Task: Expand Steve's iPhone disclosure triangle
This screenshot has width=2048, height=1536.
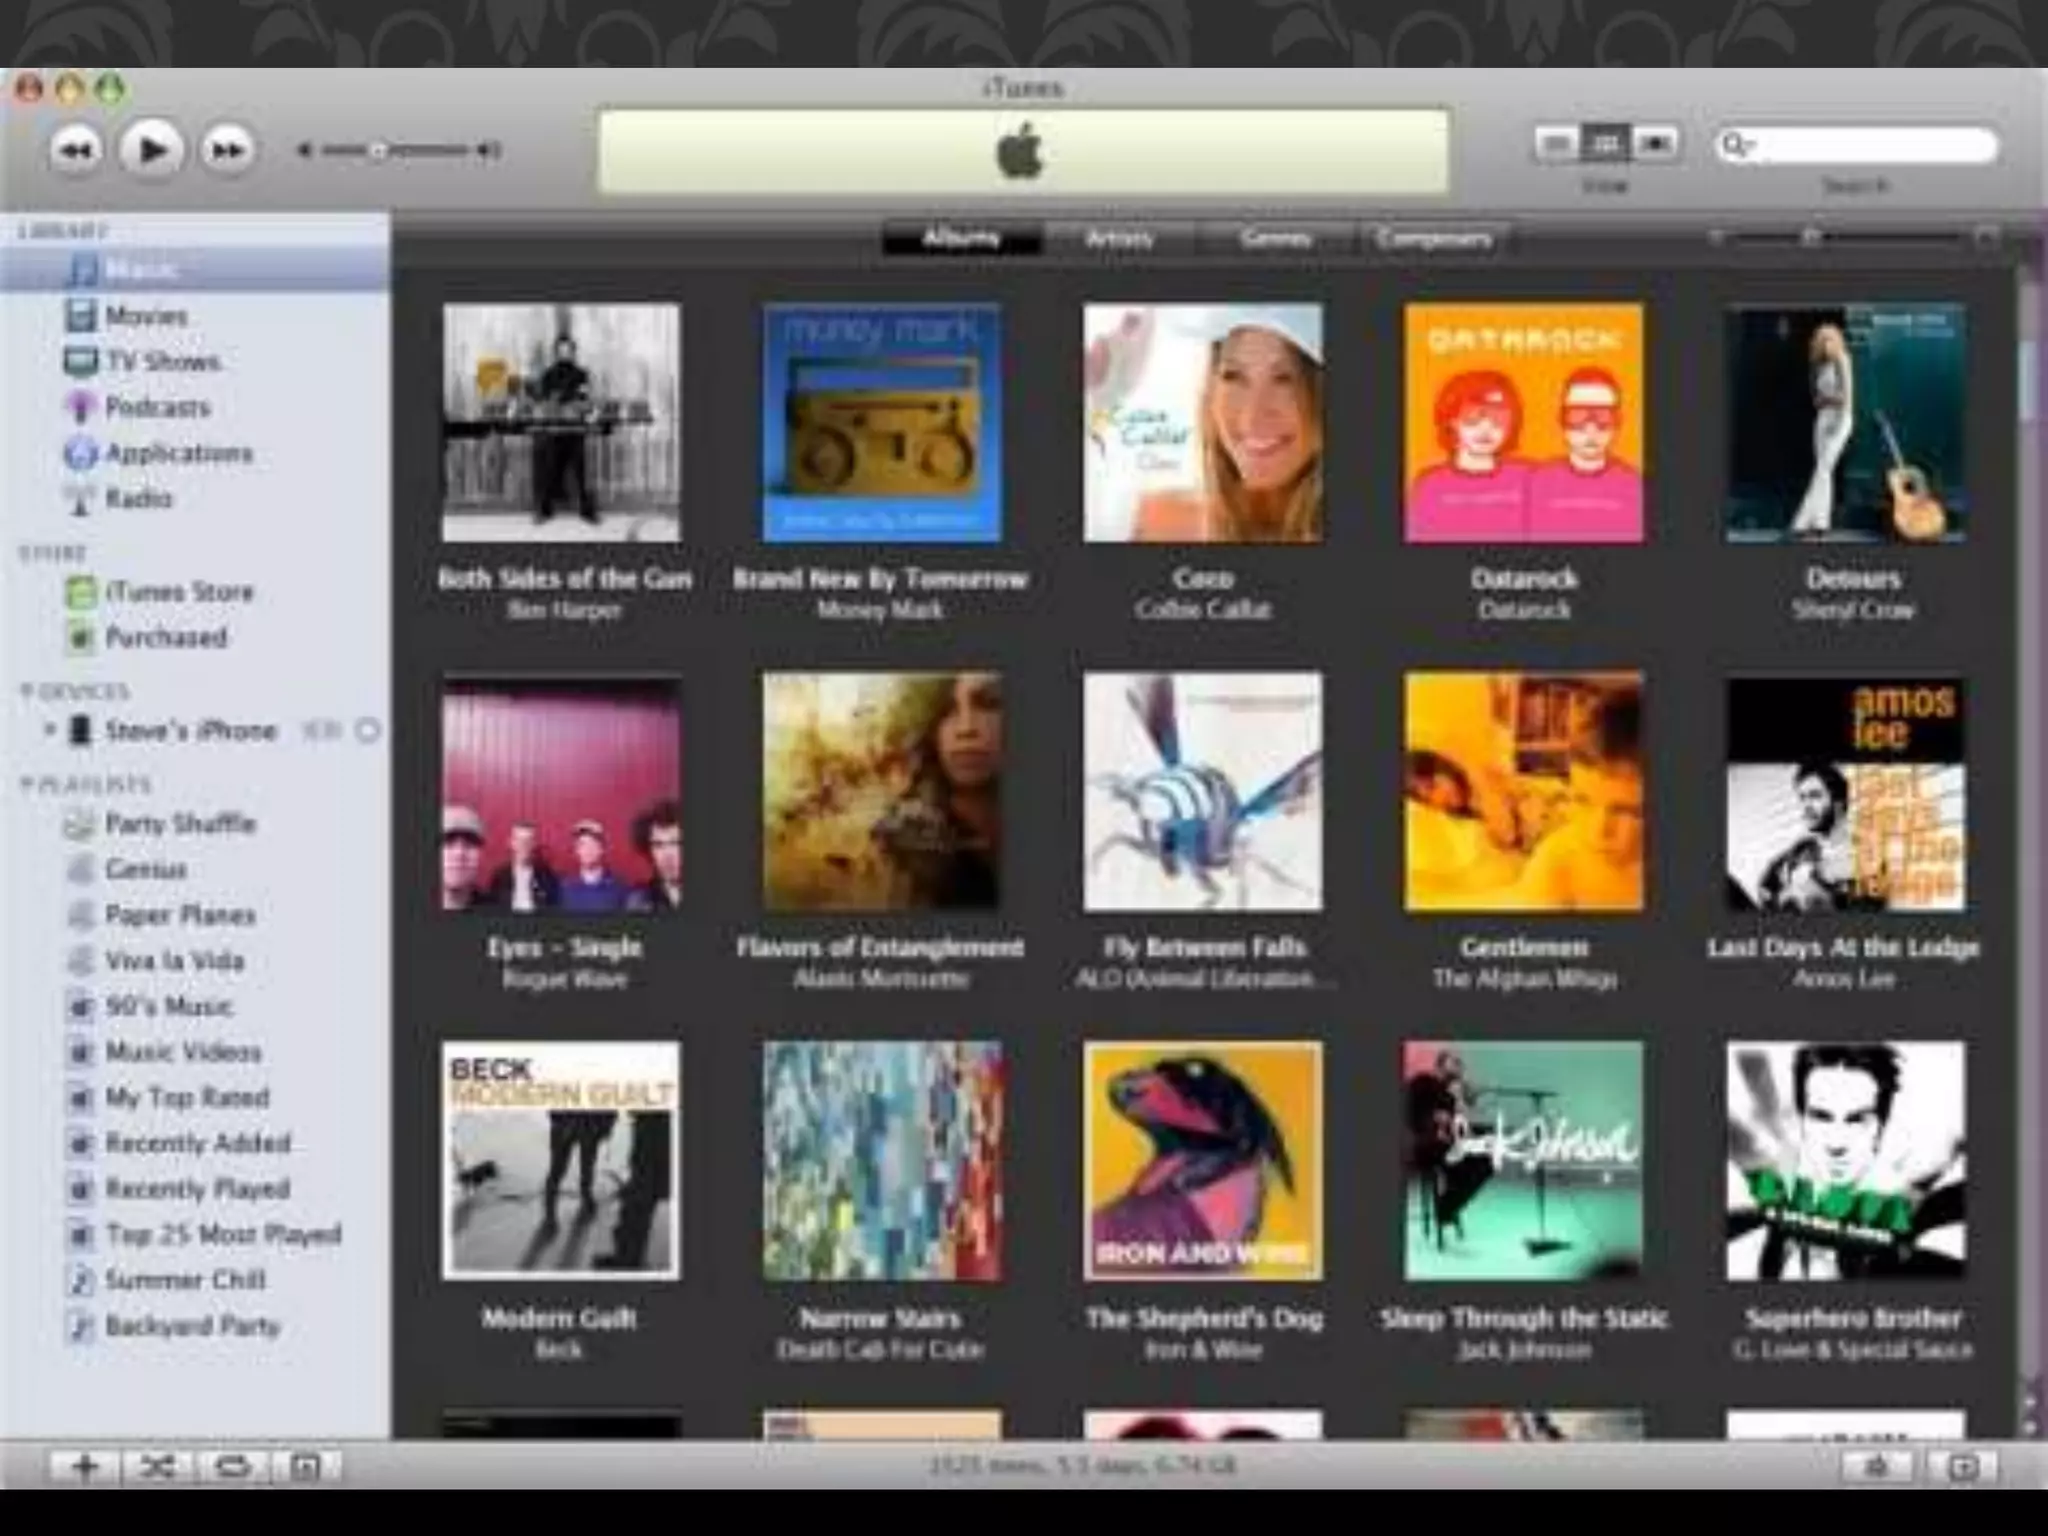Action: [49, 730]
